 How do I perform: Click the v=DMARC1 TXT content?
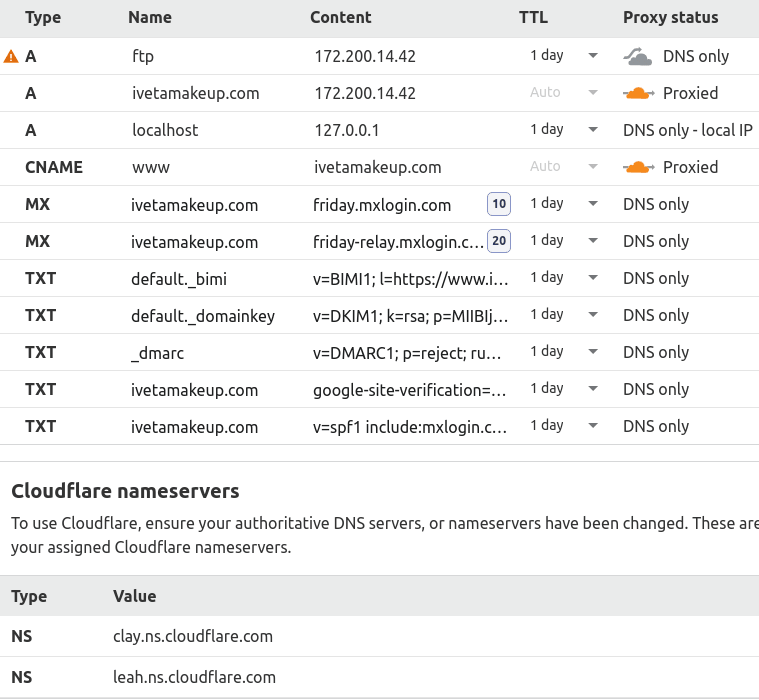coord(407,353)
